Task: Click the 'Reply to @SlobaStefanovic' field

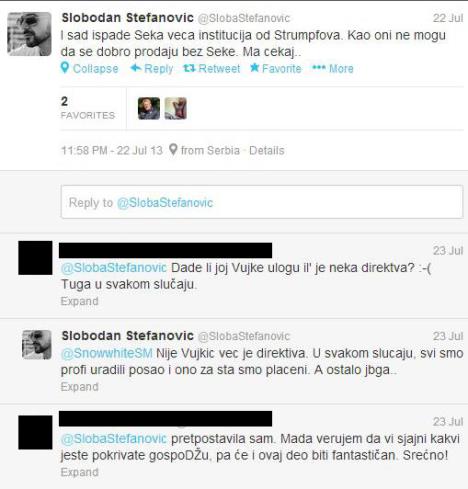Action: [x=262, y=202]
